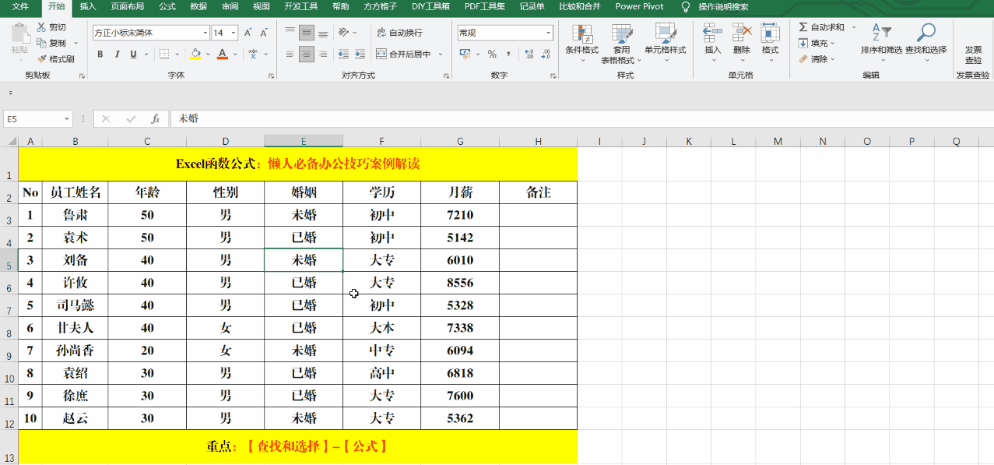Toggle Bold formatting
This screenshot has height=465, width=994.
click(100, 54)
